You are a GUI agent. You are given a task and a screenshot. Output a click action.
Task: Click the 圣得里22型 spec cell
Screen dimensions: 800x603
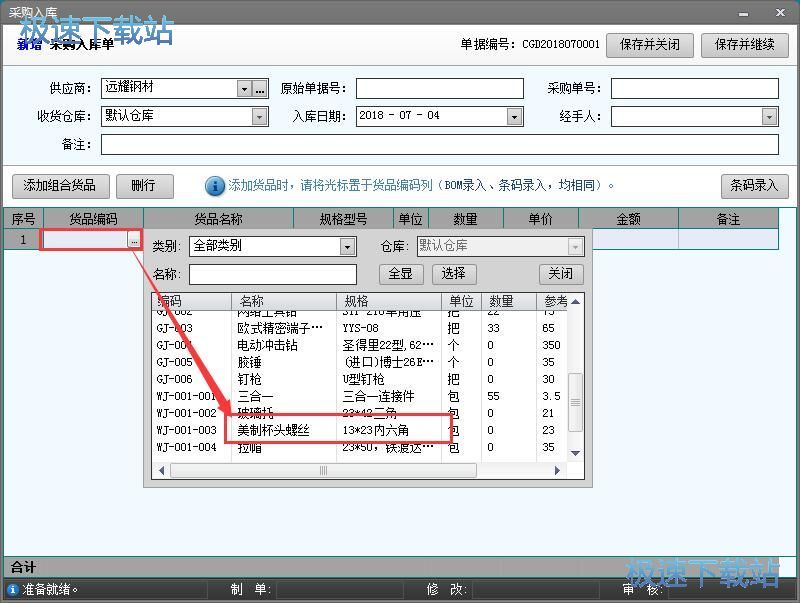[x=388, y=345]
